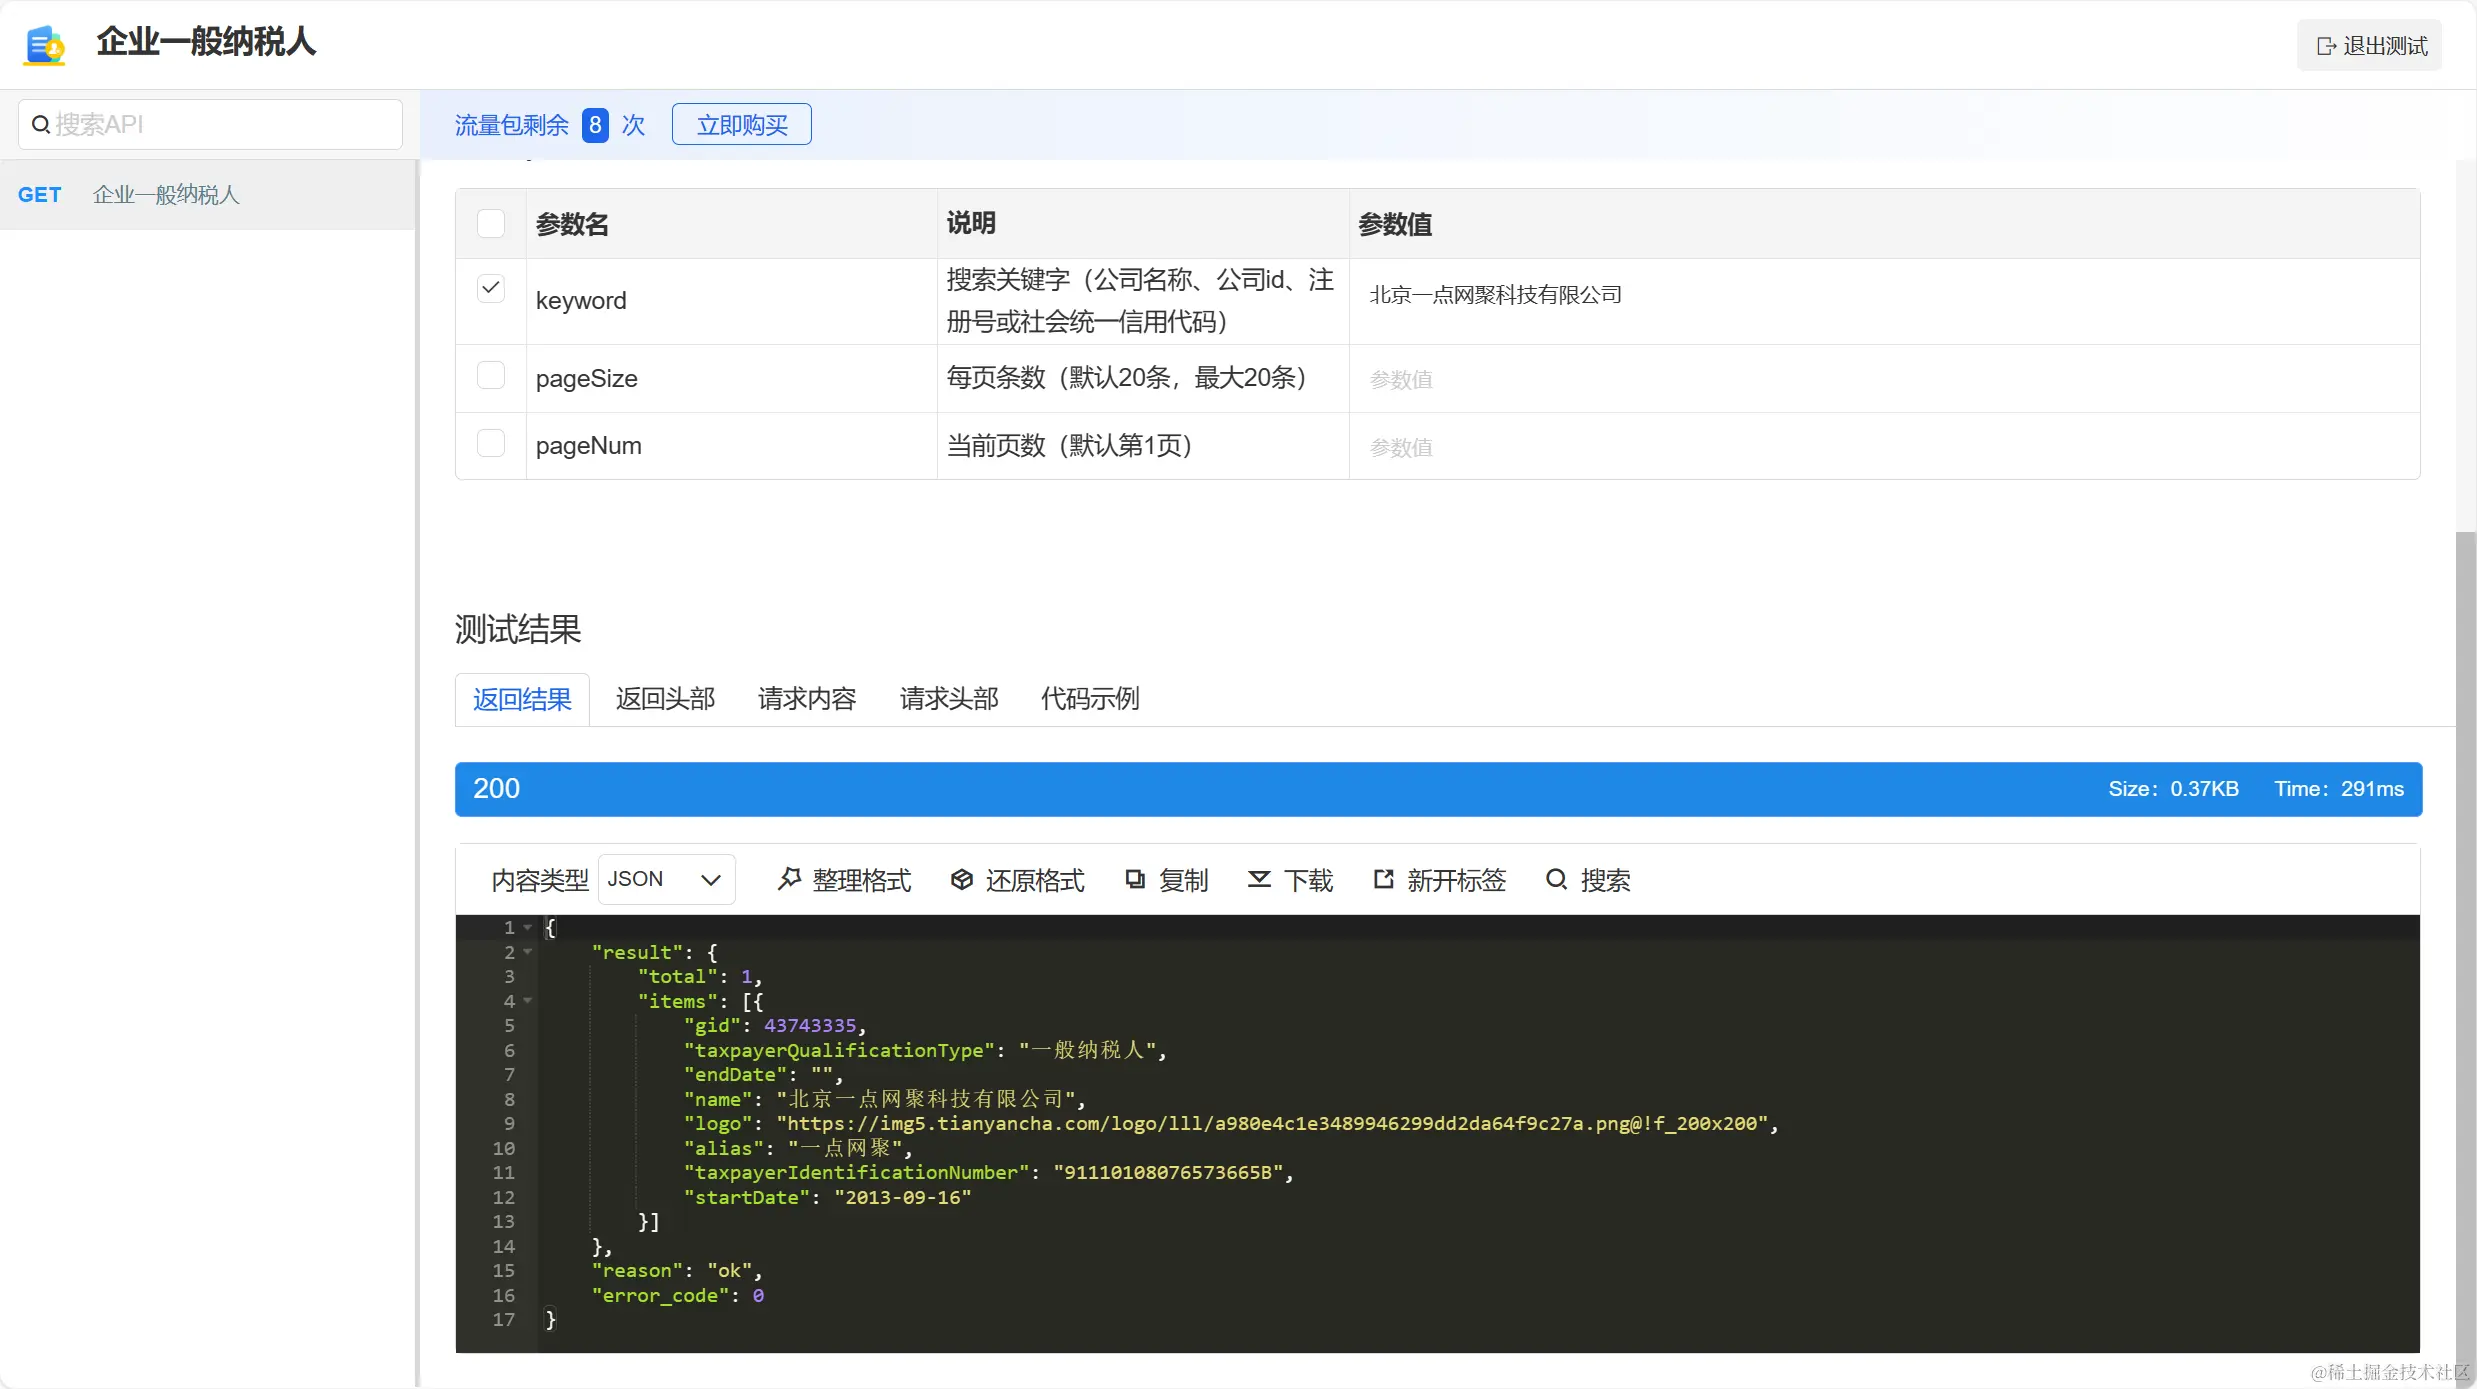Copy the JSON result via 复制 icon
This screenshot has height=1389, width=2477.
[1135, 879]
